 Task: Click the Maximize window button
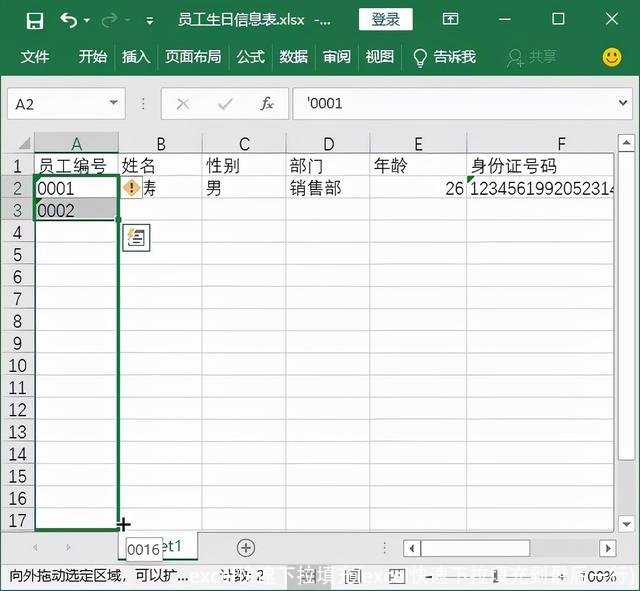[558, 19]
